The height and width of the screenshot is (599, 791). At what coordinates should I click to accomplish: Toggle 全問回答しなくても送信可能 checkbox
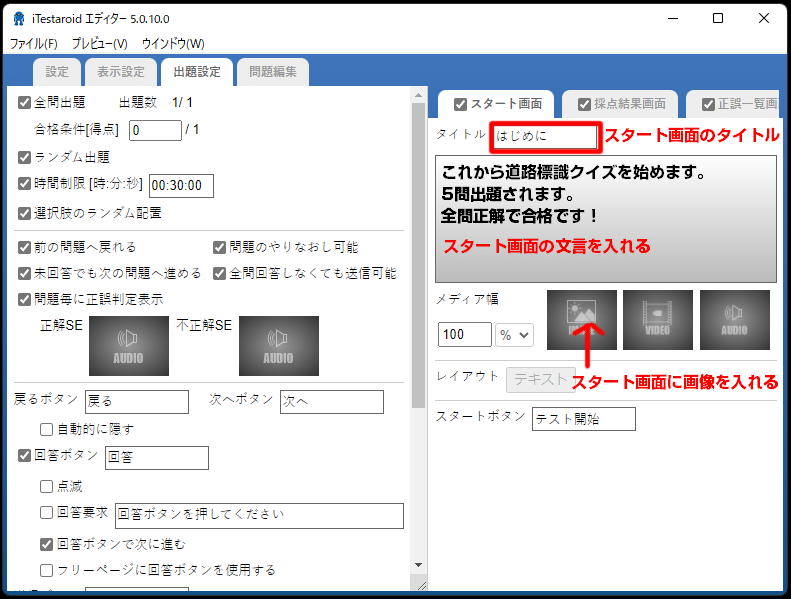coord(219,273)
